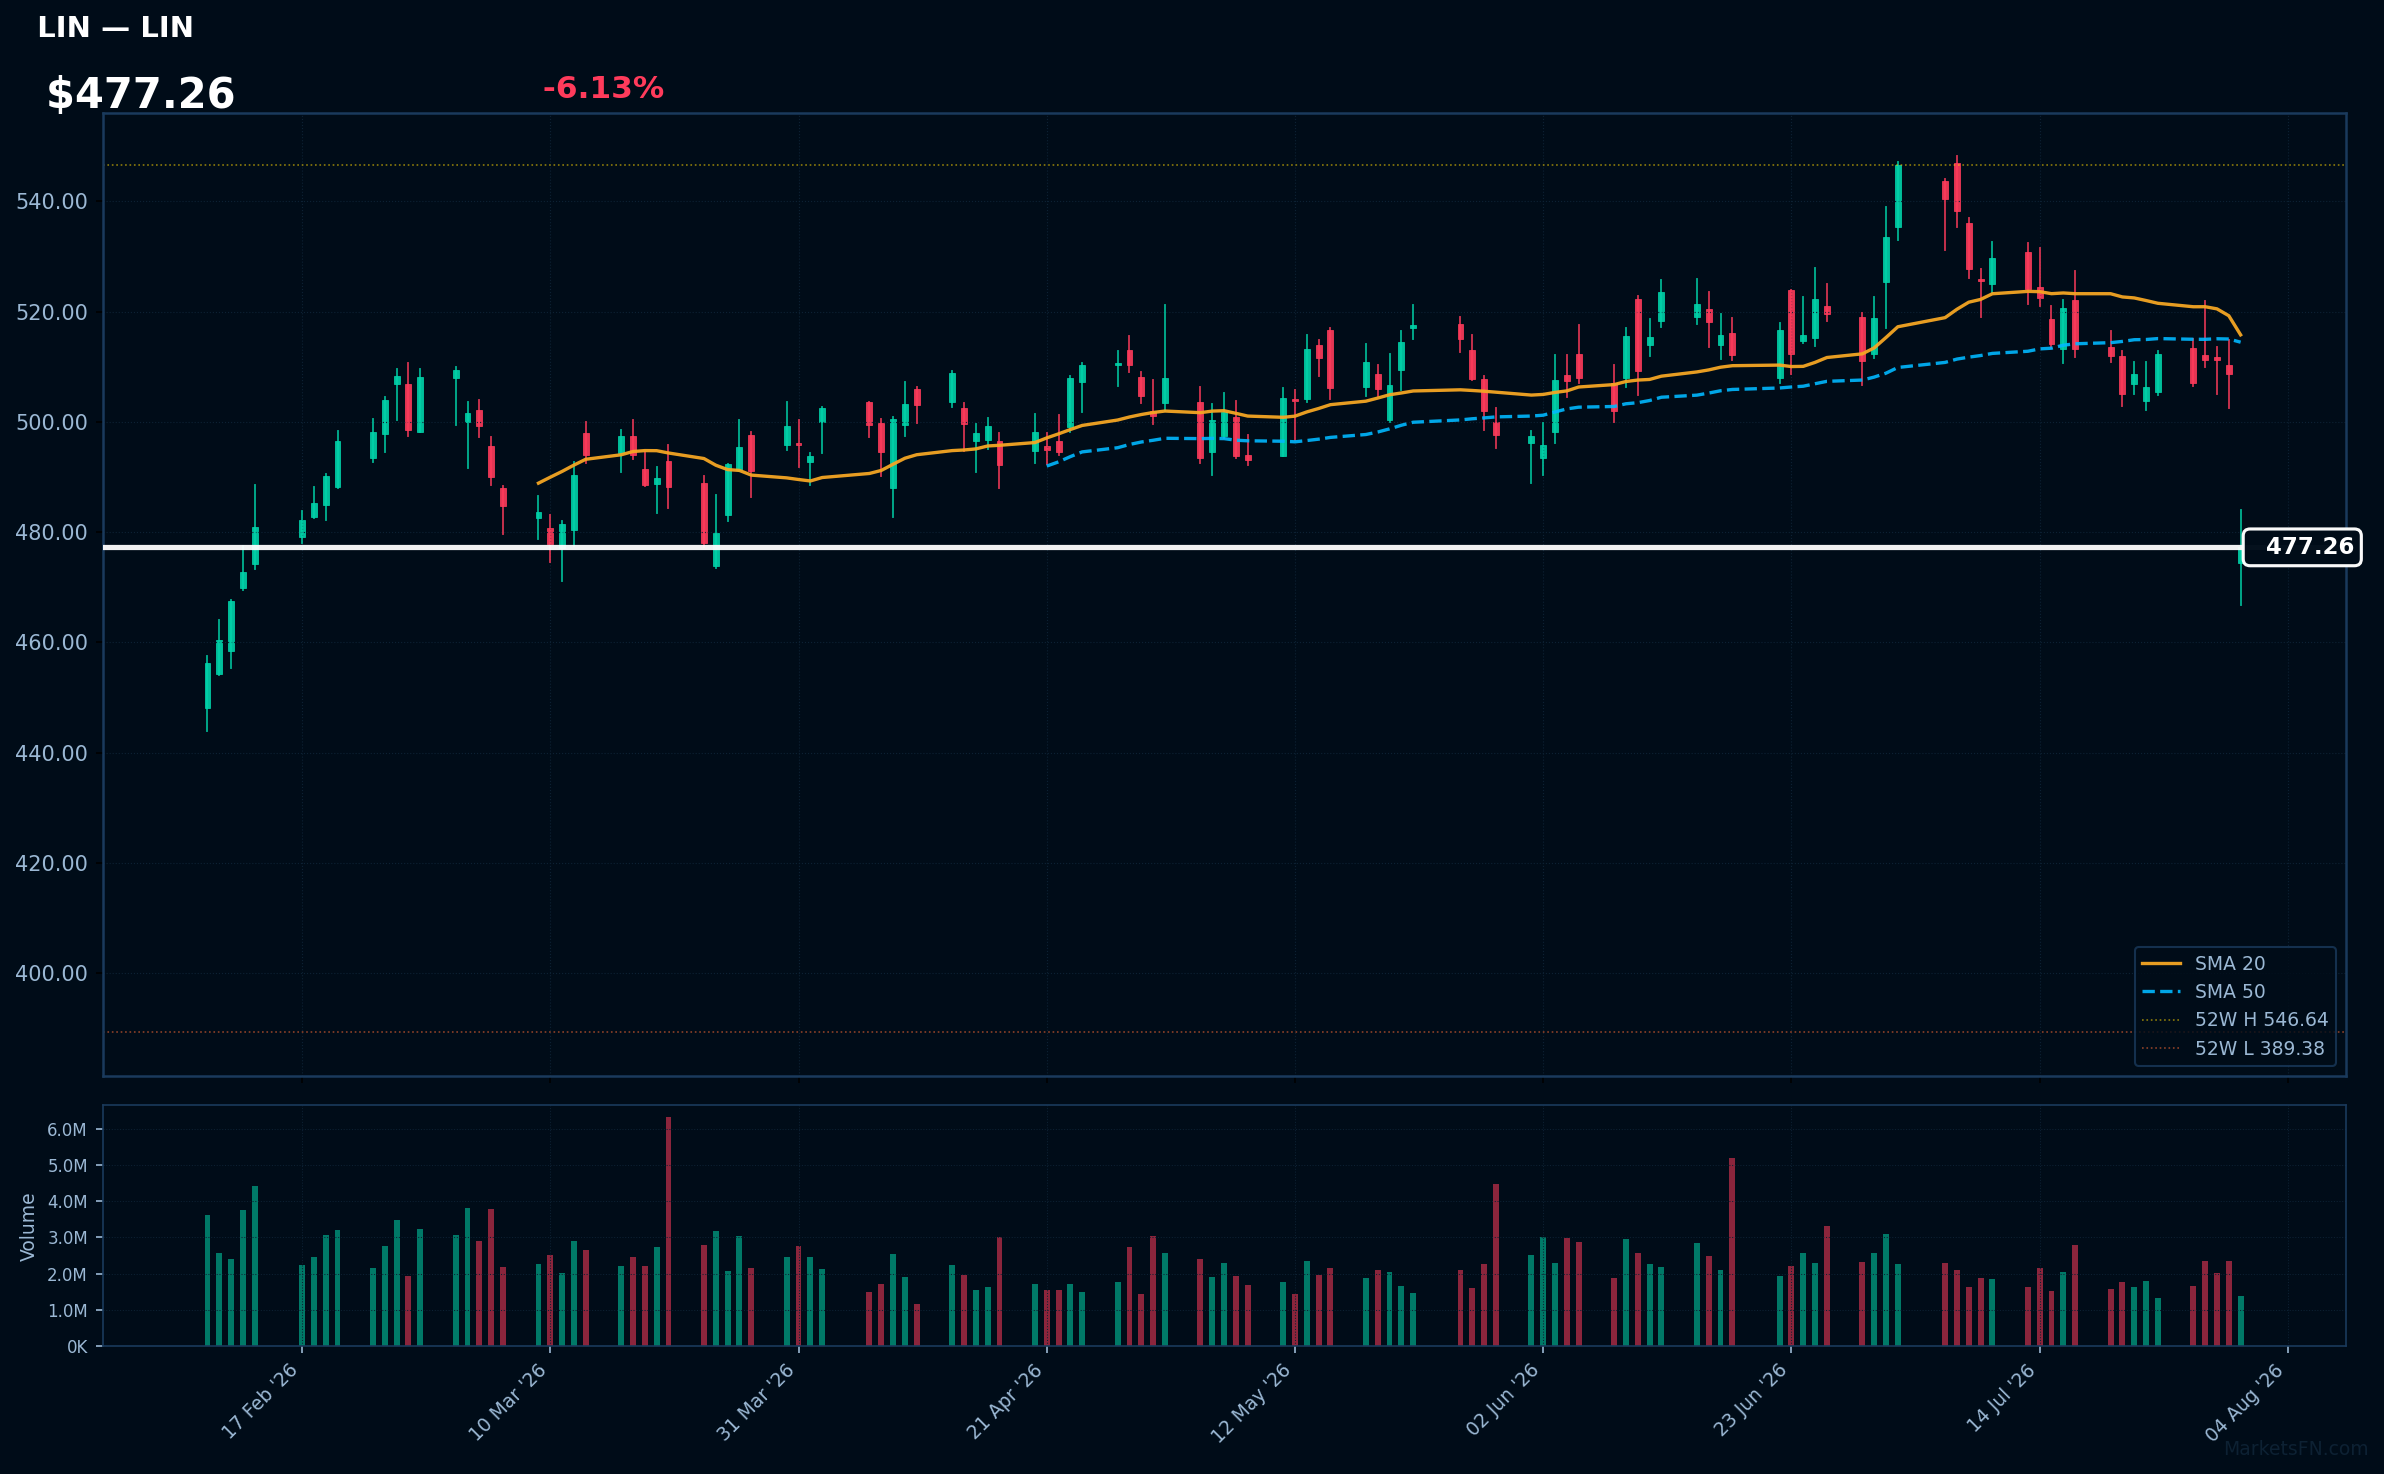Click the 420.00 price axis label
2384x1474 pixels.
pos(52,864)
